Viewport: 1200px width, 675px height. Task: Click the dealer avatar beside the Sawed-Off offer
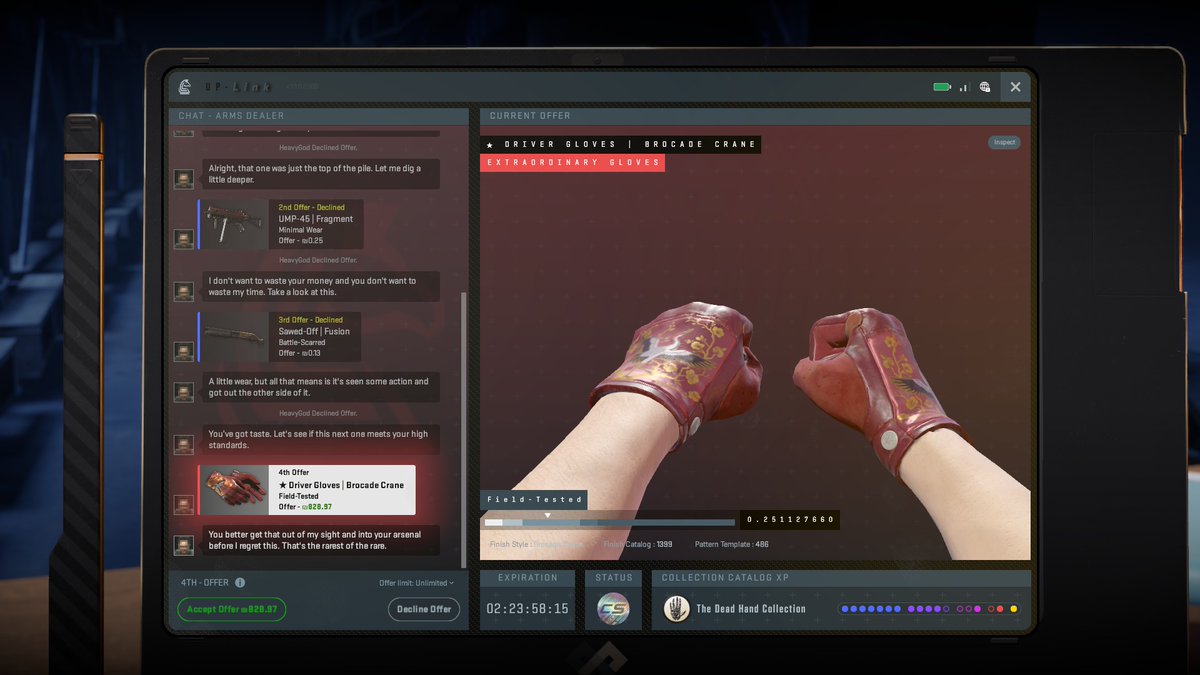pos(184,351)
